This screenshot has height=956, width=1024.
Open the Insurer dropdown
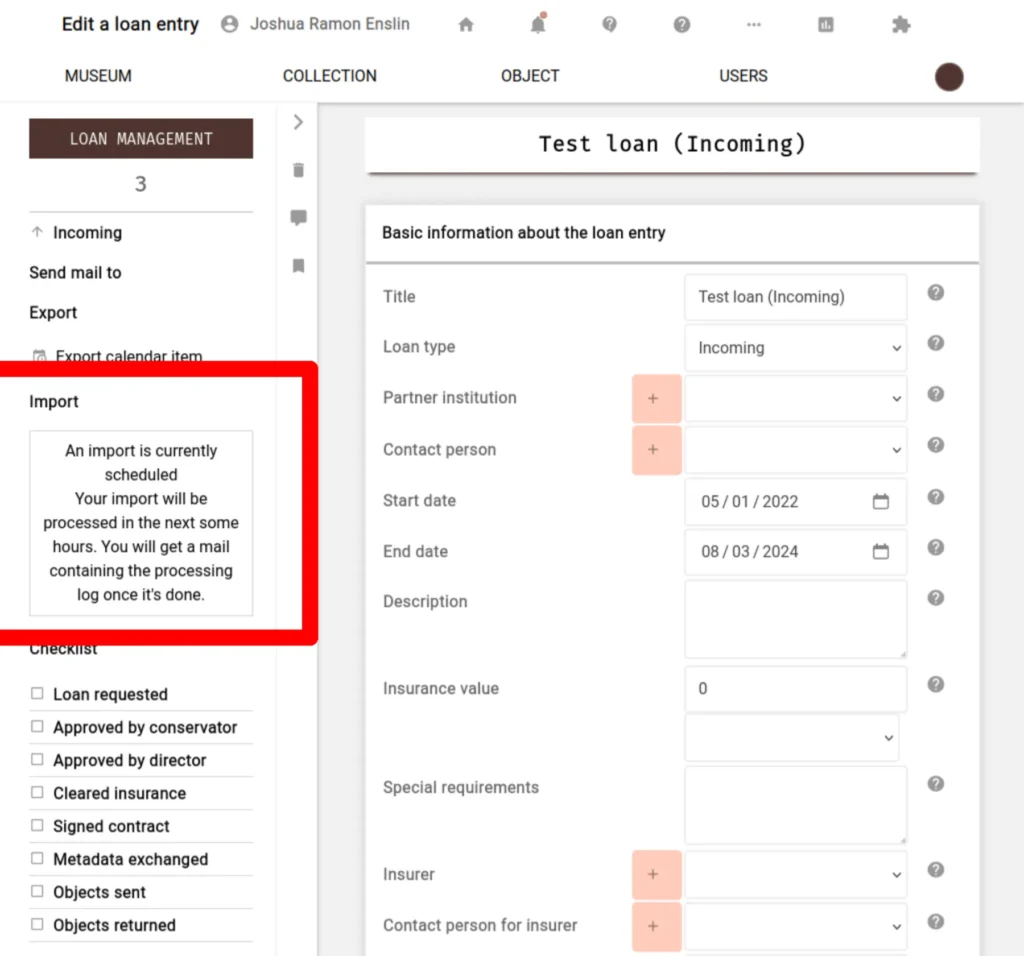tap(795, 874)
